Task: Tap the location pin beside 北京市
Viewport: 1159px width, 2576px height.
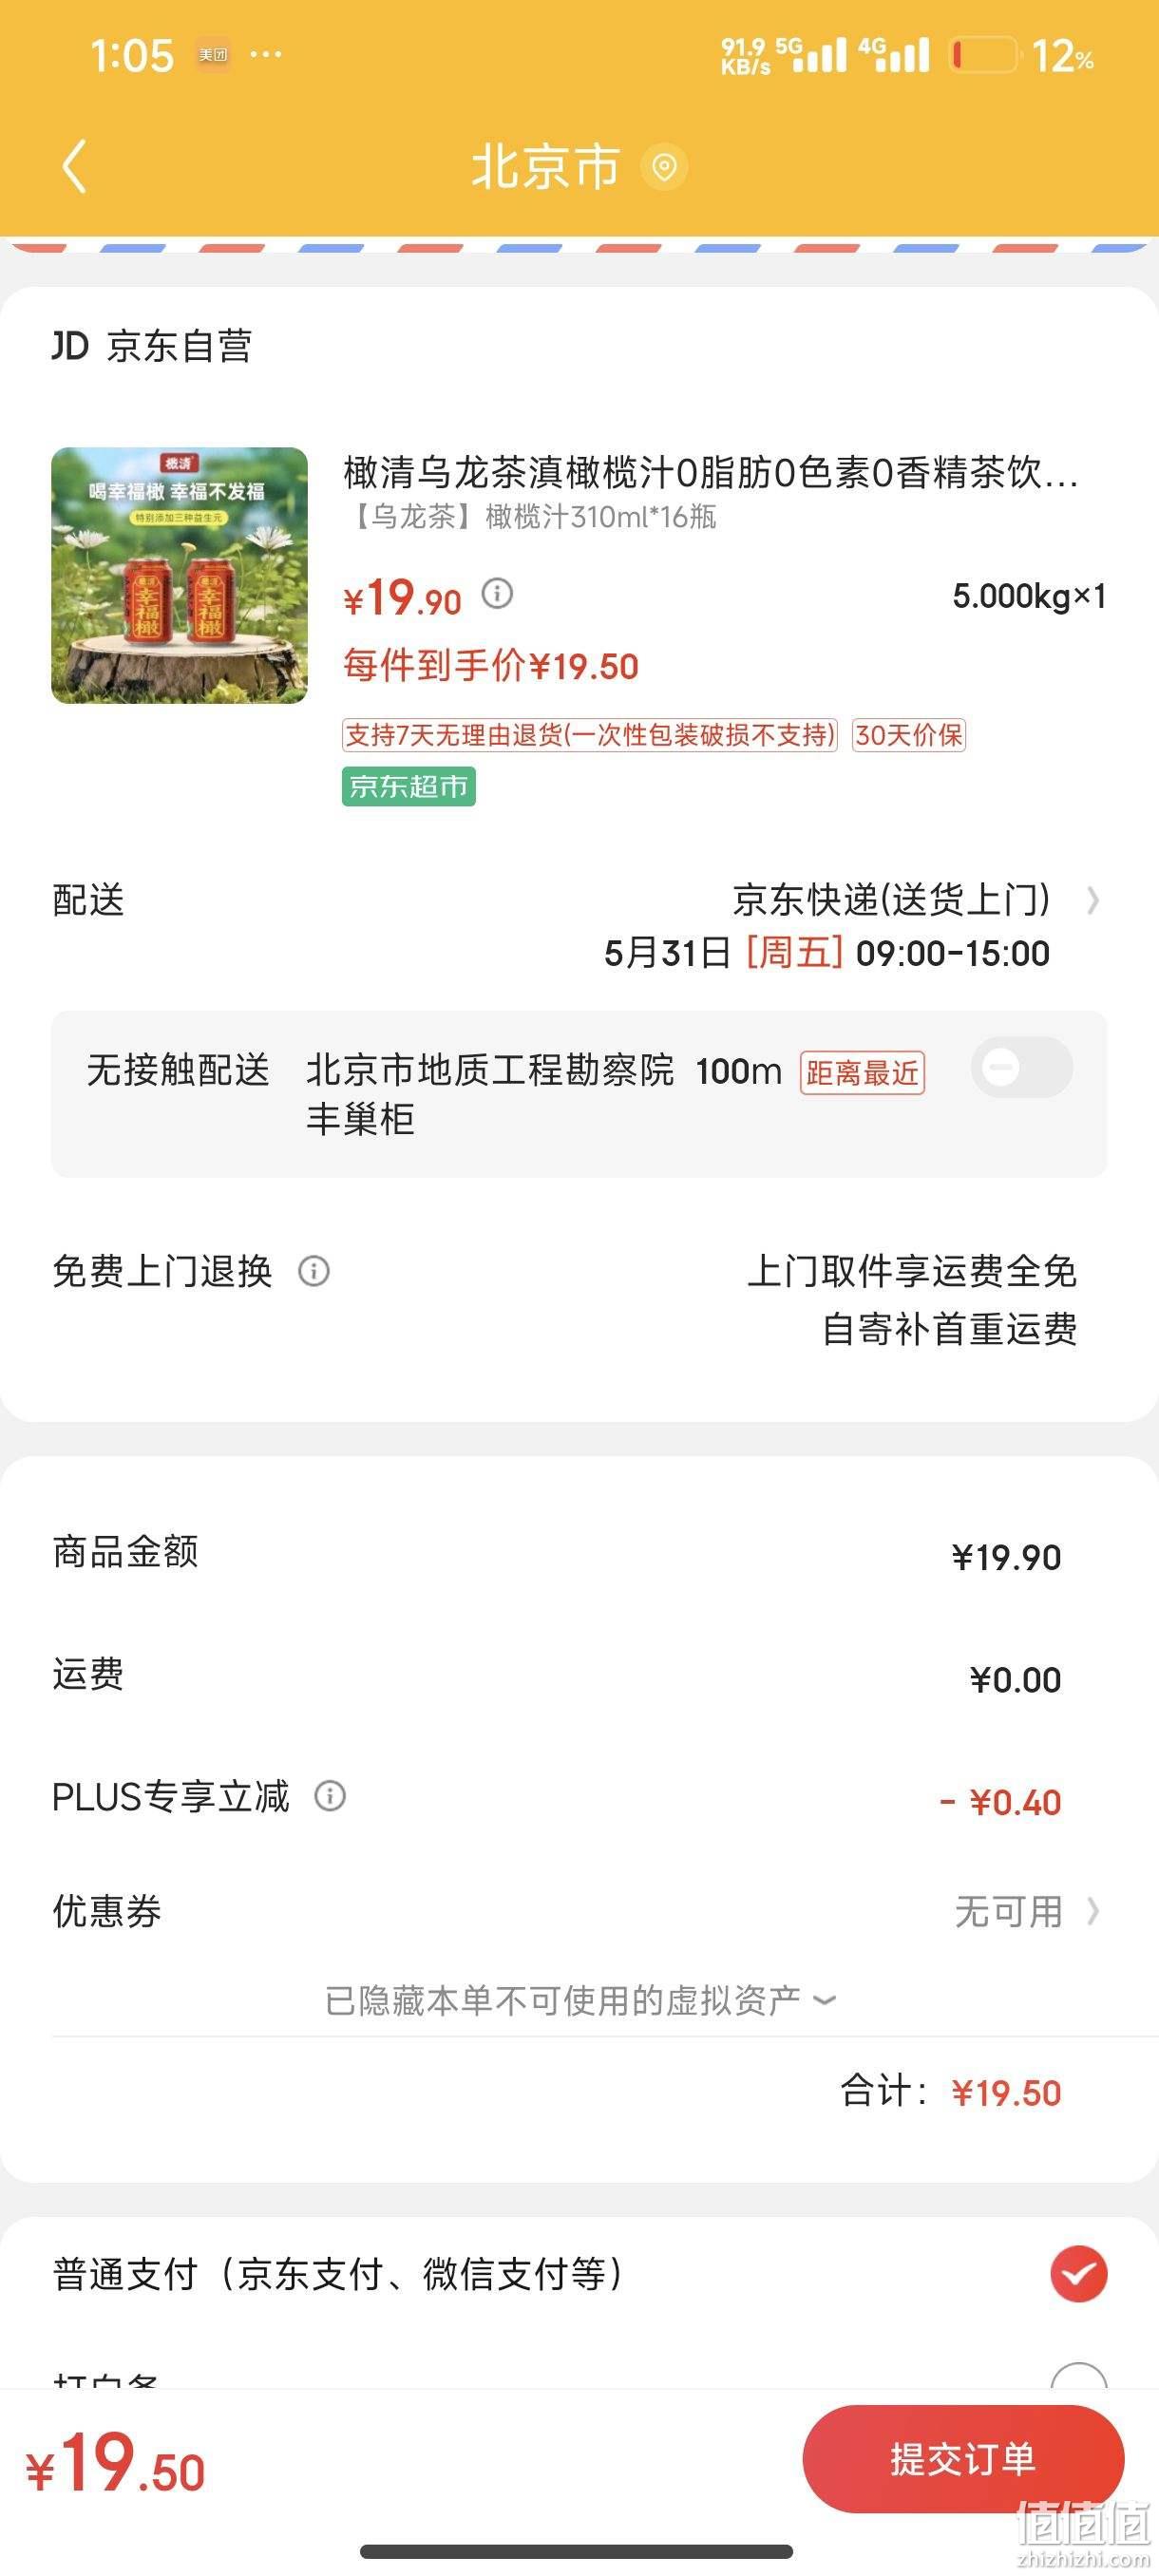Action: click(664, 167)
